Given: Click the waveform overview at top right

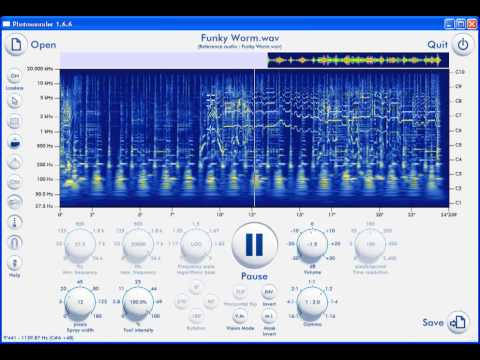Looking at the screenshot, I should click(358, 60).
